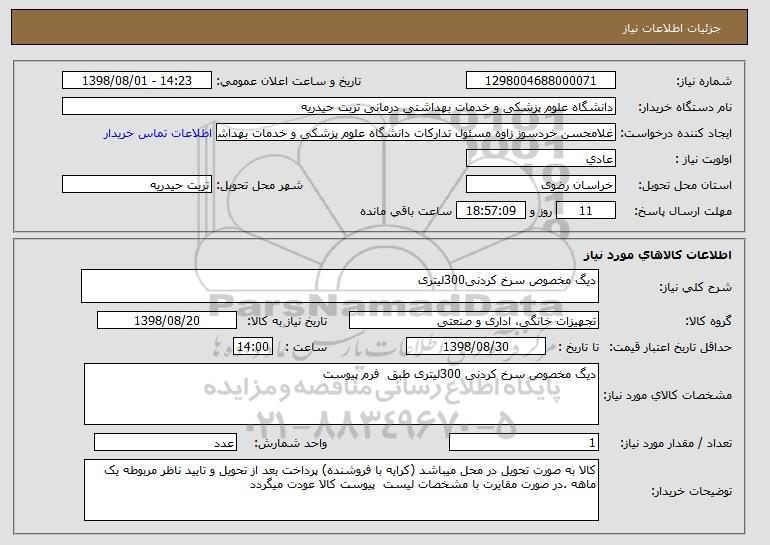
Task: Click the گروه کالا label
Action: [x=709, y=321]
